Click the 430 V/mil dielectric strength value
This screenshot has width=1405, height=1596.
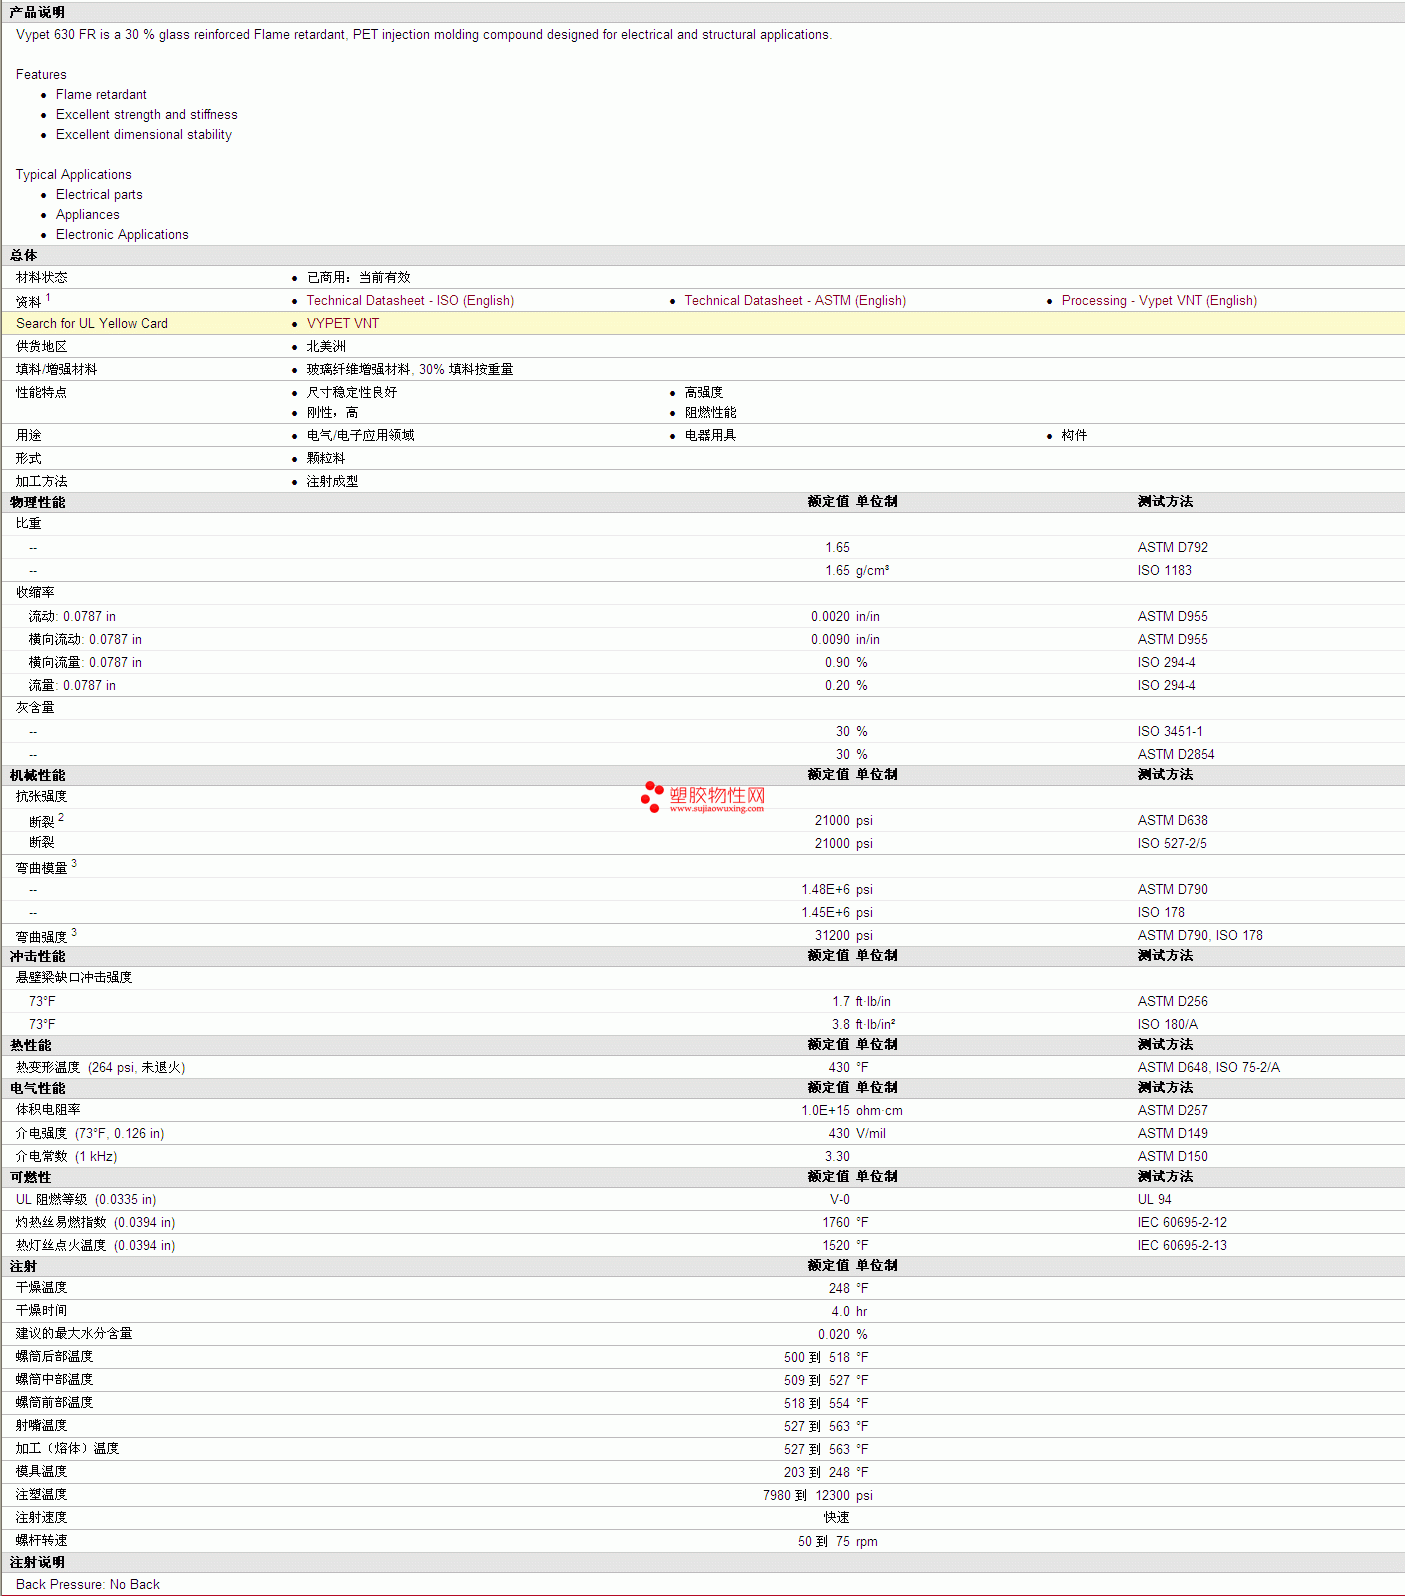[x=857, y=1133]
